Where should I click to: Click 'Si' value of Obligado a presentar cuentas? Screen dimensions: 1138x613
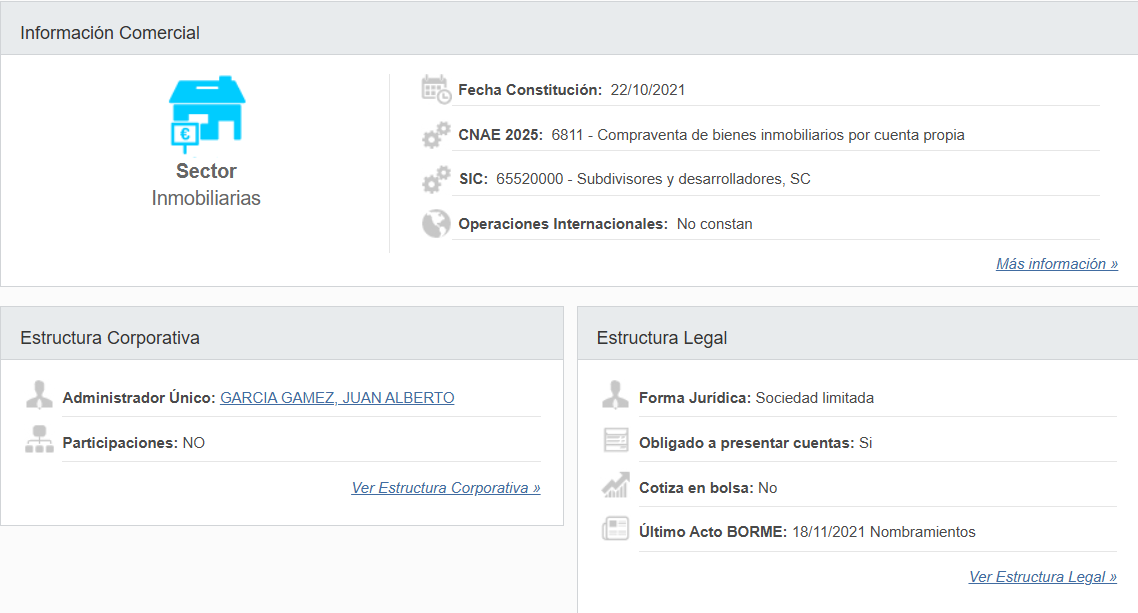pyautogui.click(x=865, y=443)
